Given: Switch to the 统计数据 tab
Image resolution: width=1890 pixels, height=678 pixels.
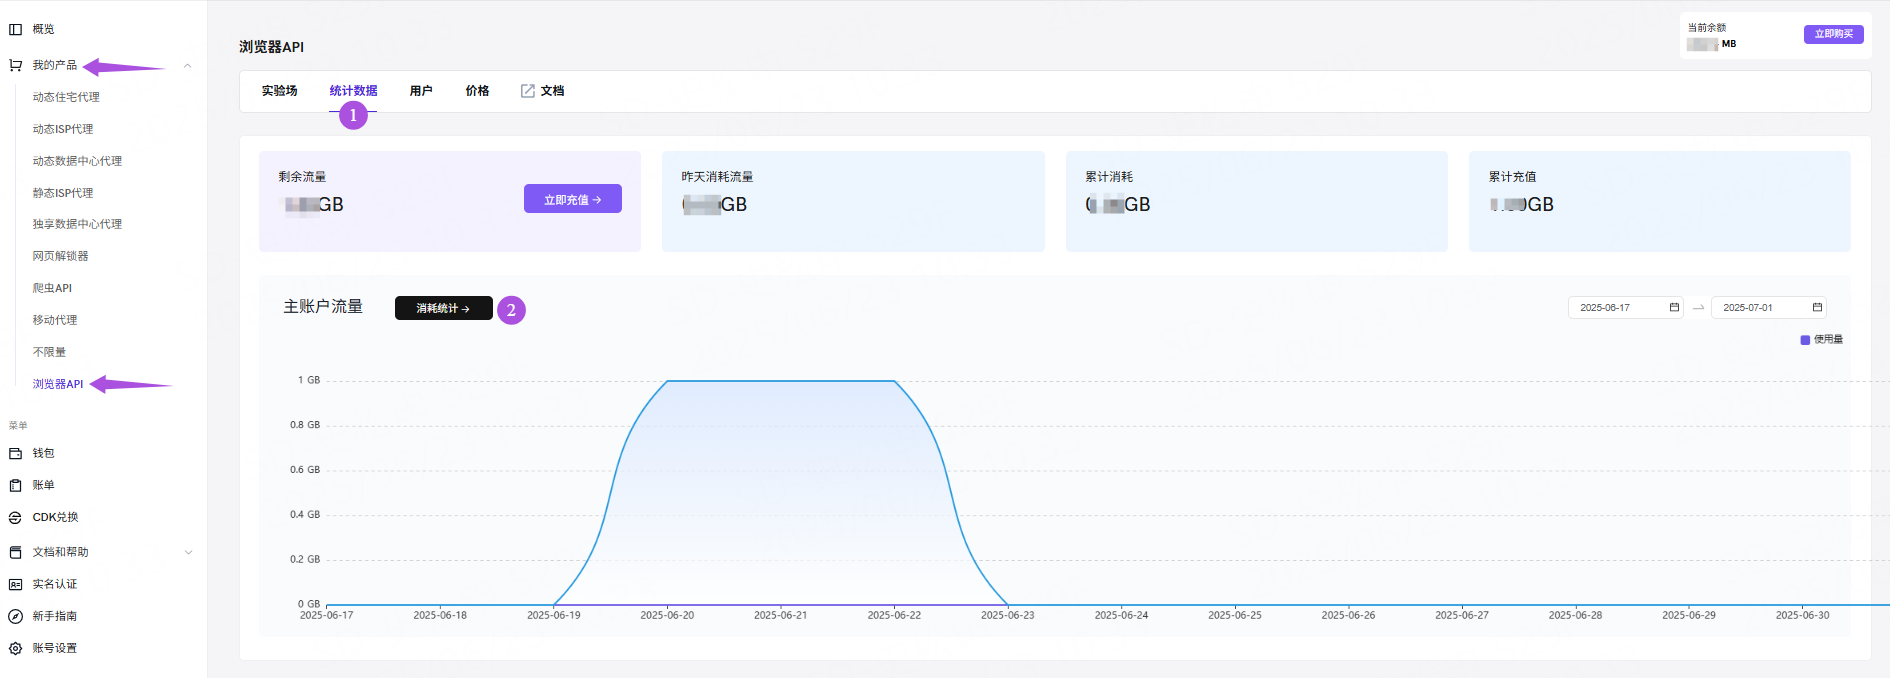Looking at the screenshot, I should click(353, 91).
